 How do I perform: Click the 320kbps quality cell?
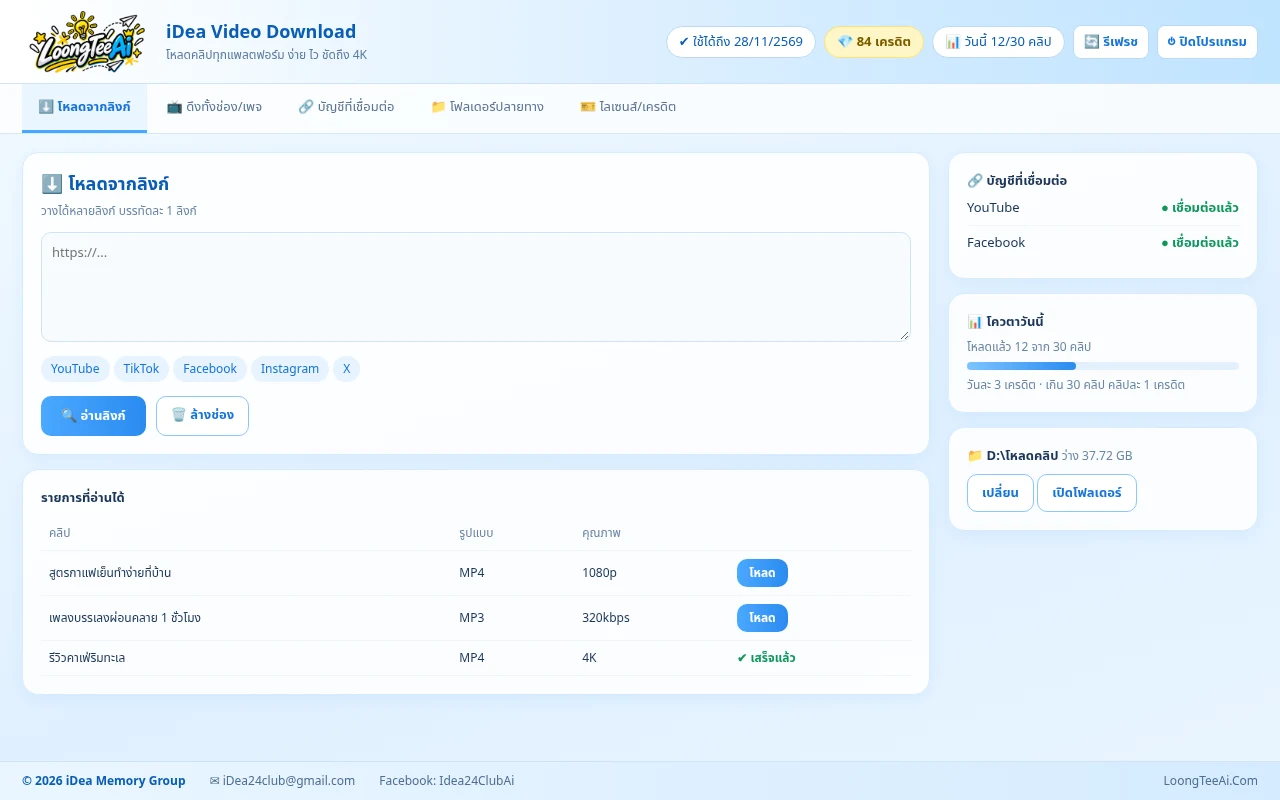(606, 618)
